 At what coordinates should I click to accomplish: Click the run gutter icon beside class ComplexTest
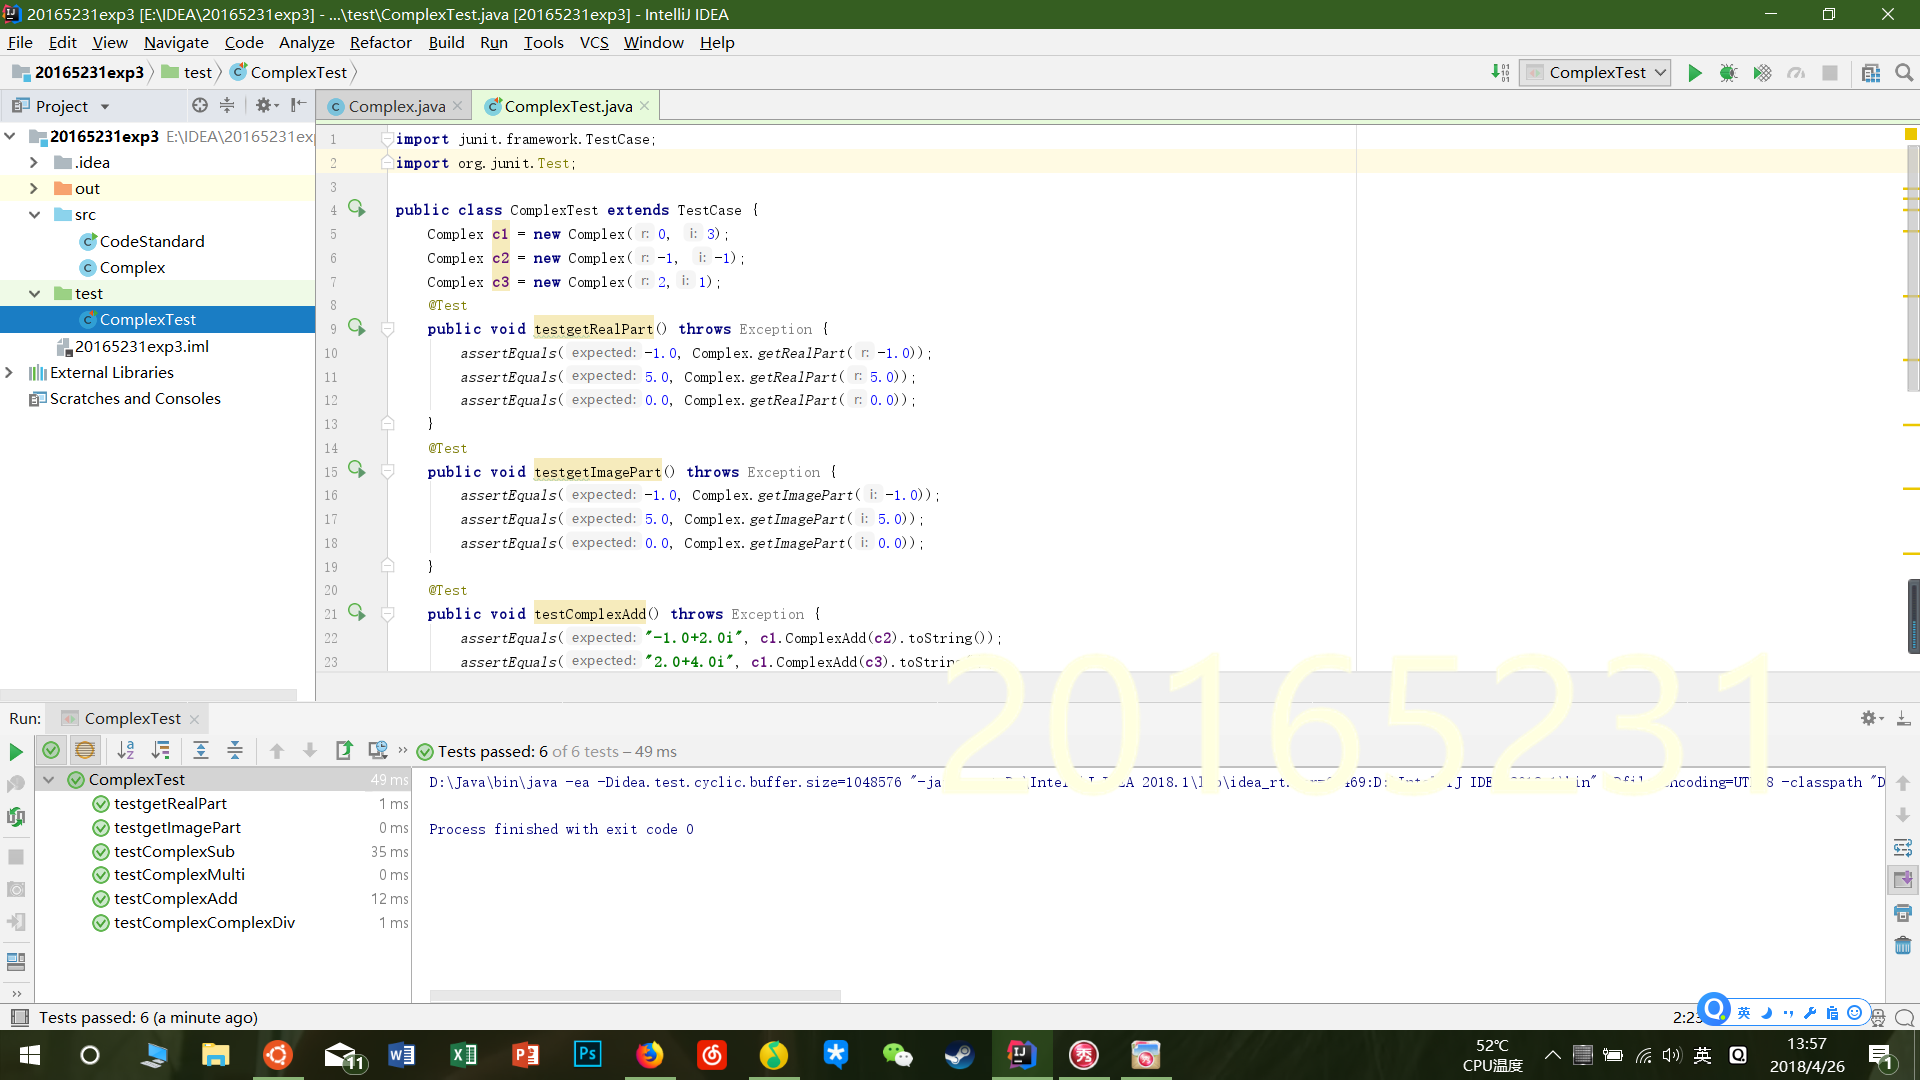coord(357,209)
